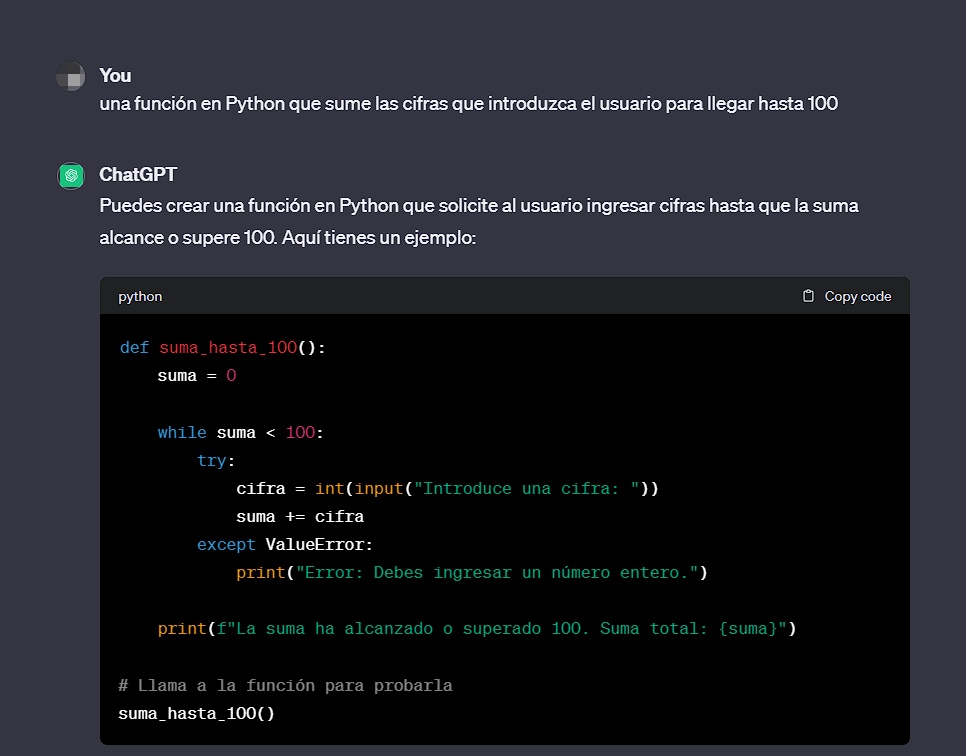Click the print 'La suma ha alcanzado' line
Screen dimensions: 966x756
[477, 628]
